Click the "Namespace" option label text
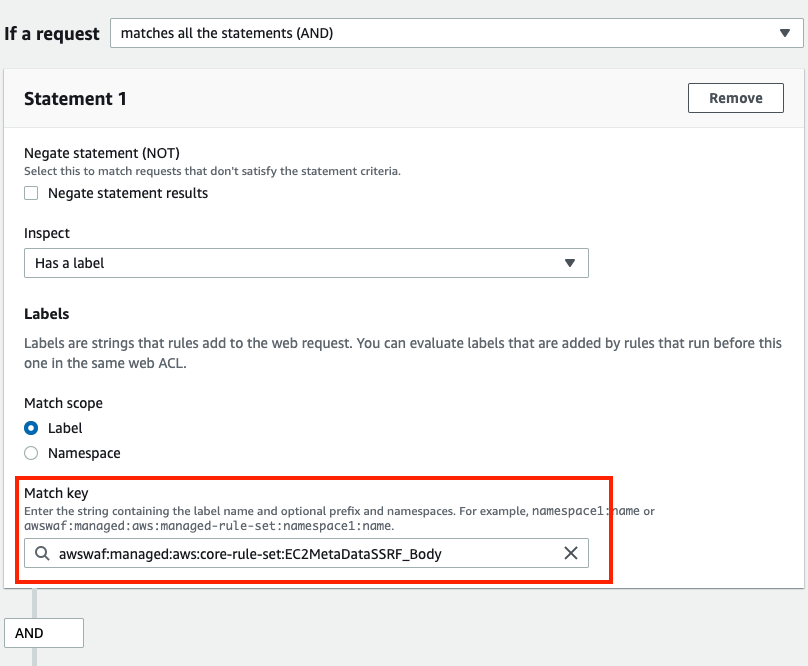 point(84,453)
